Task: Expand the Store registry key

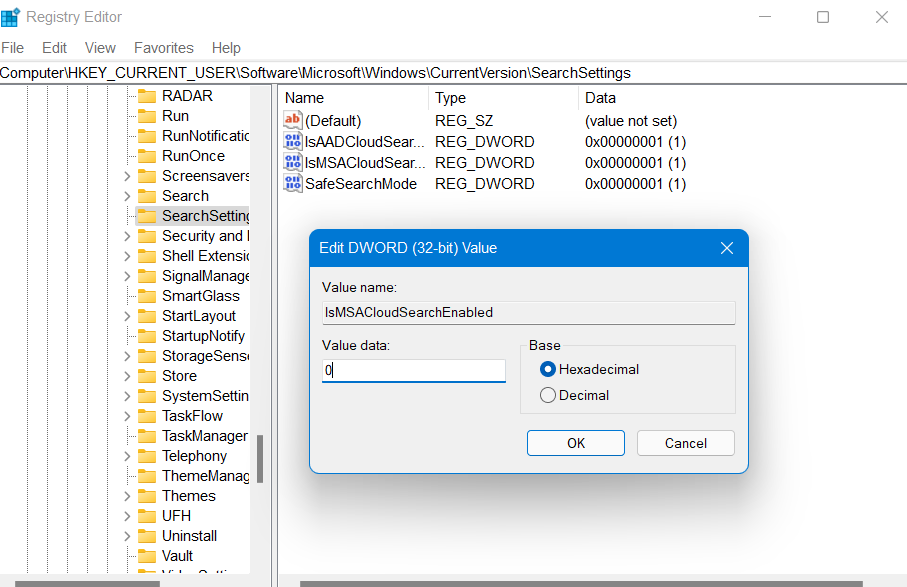Action: (x=127, y=376)
